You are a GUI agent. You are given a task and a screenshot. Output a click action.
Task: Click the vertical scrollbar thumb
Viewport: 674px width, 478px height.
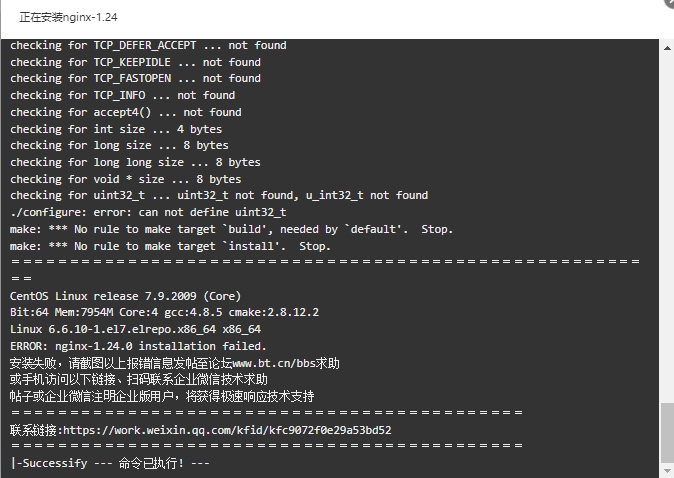tap(667, 434)
